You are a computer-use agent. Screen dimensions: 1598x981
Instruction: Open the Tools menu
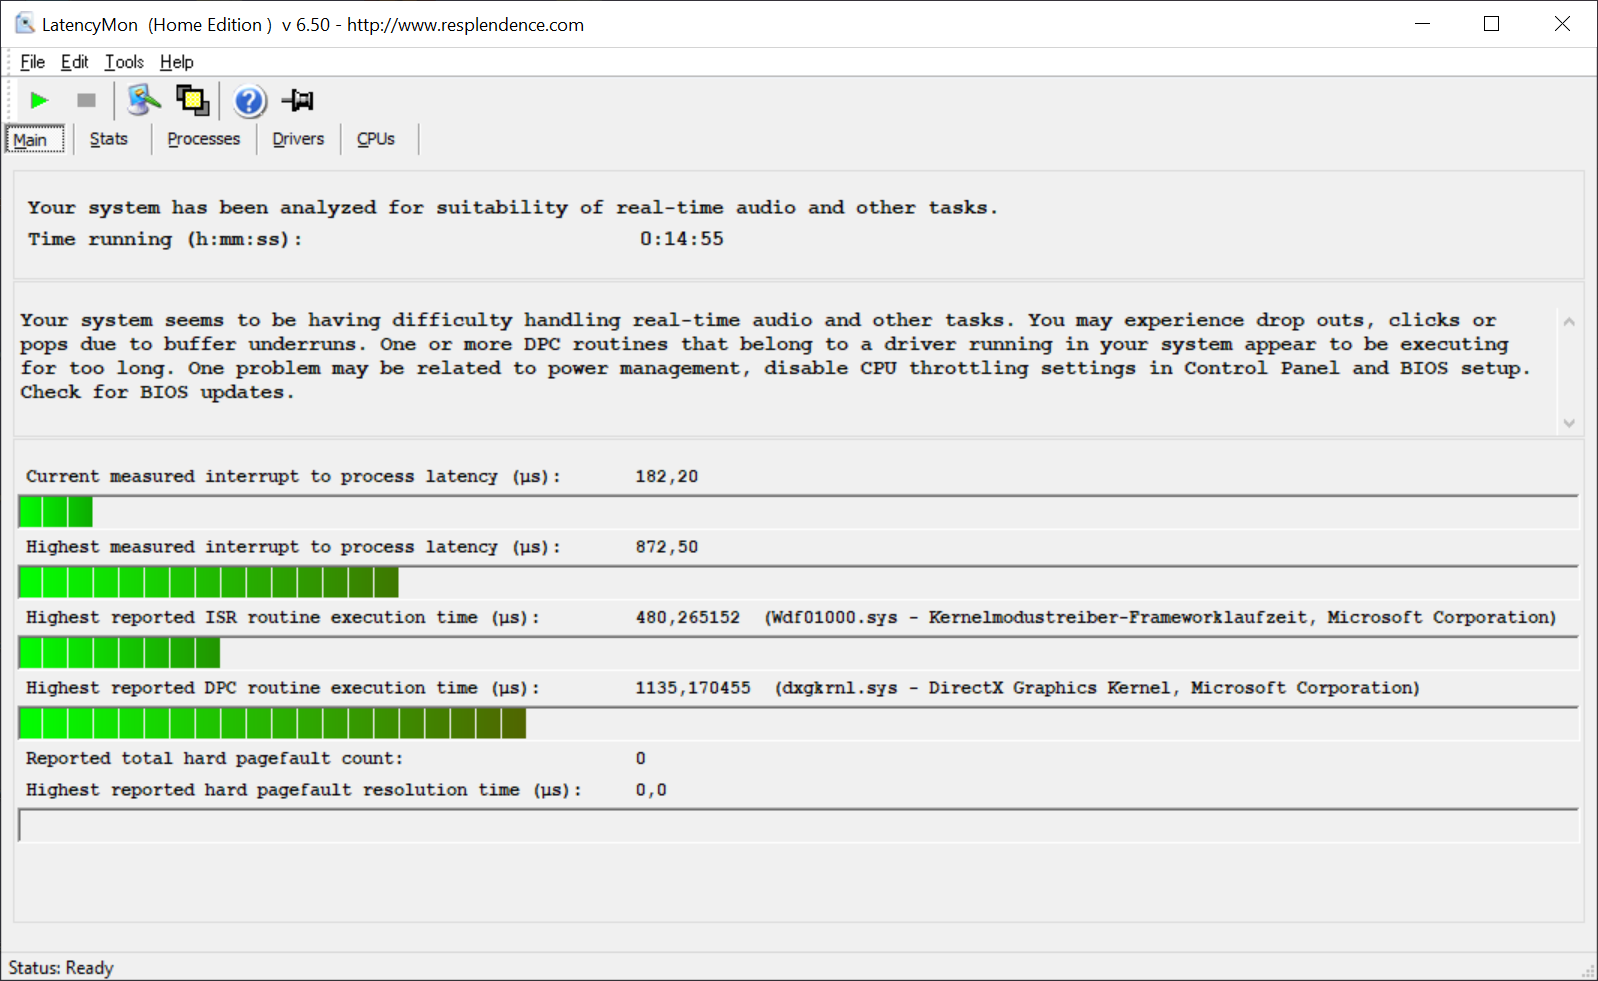pos(124,62)
